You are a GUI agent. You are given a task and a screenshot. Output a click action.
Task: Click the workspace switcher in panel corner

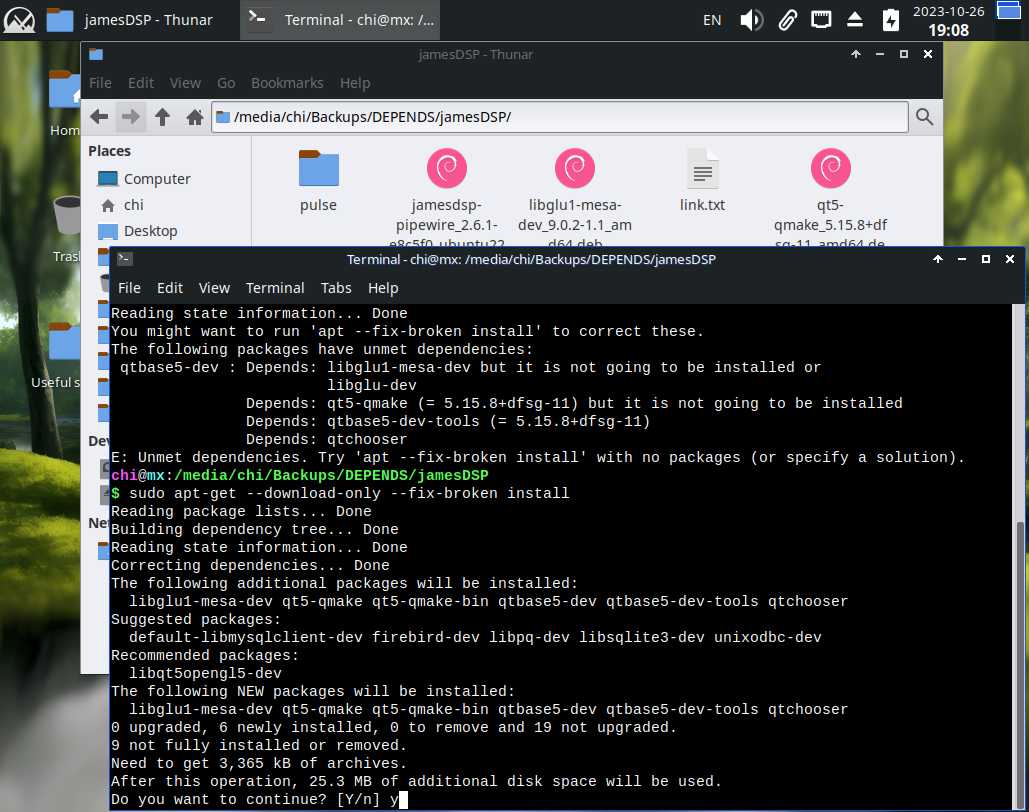1009,10
